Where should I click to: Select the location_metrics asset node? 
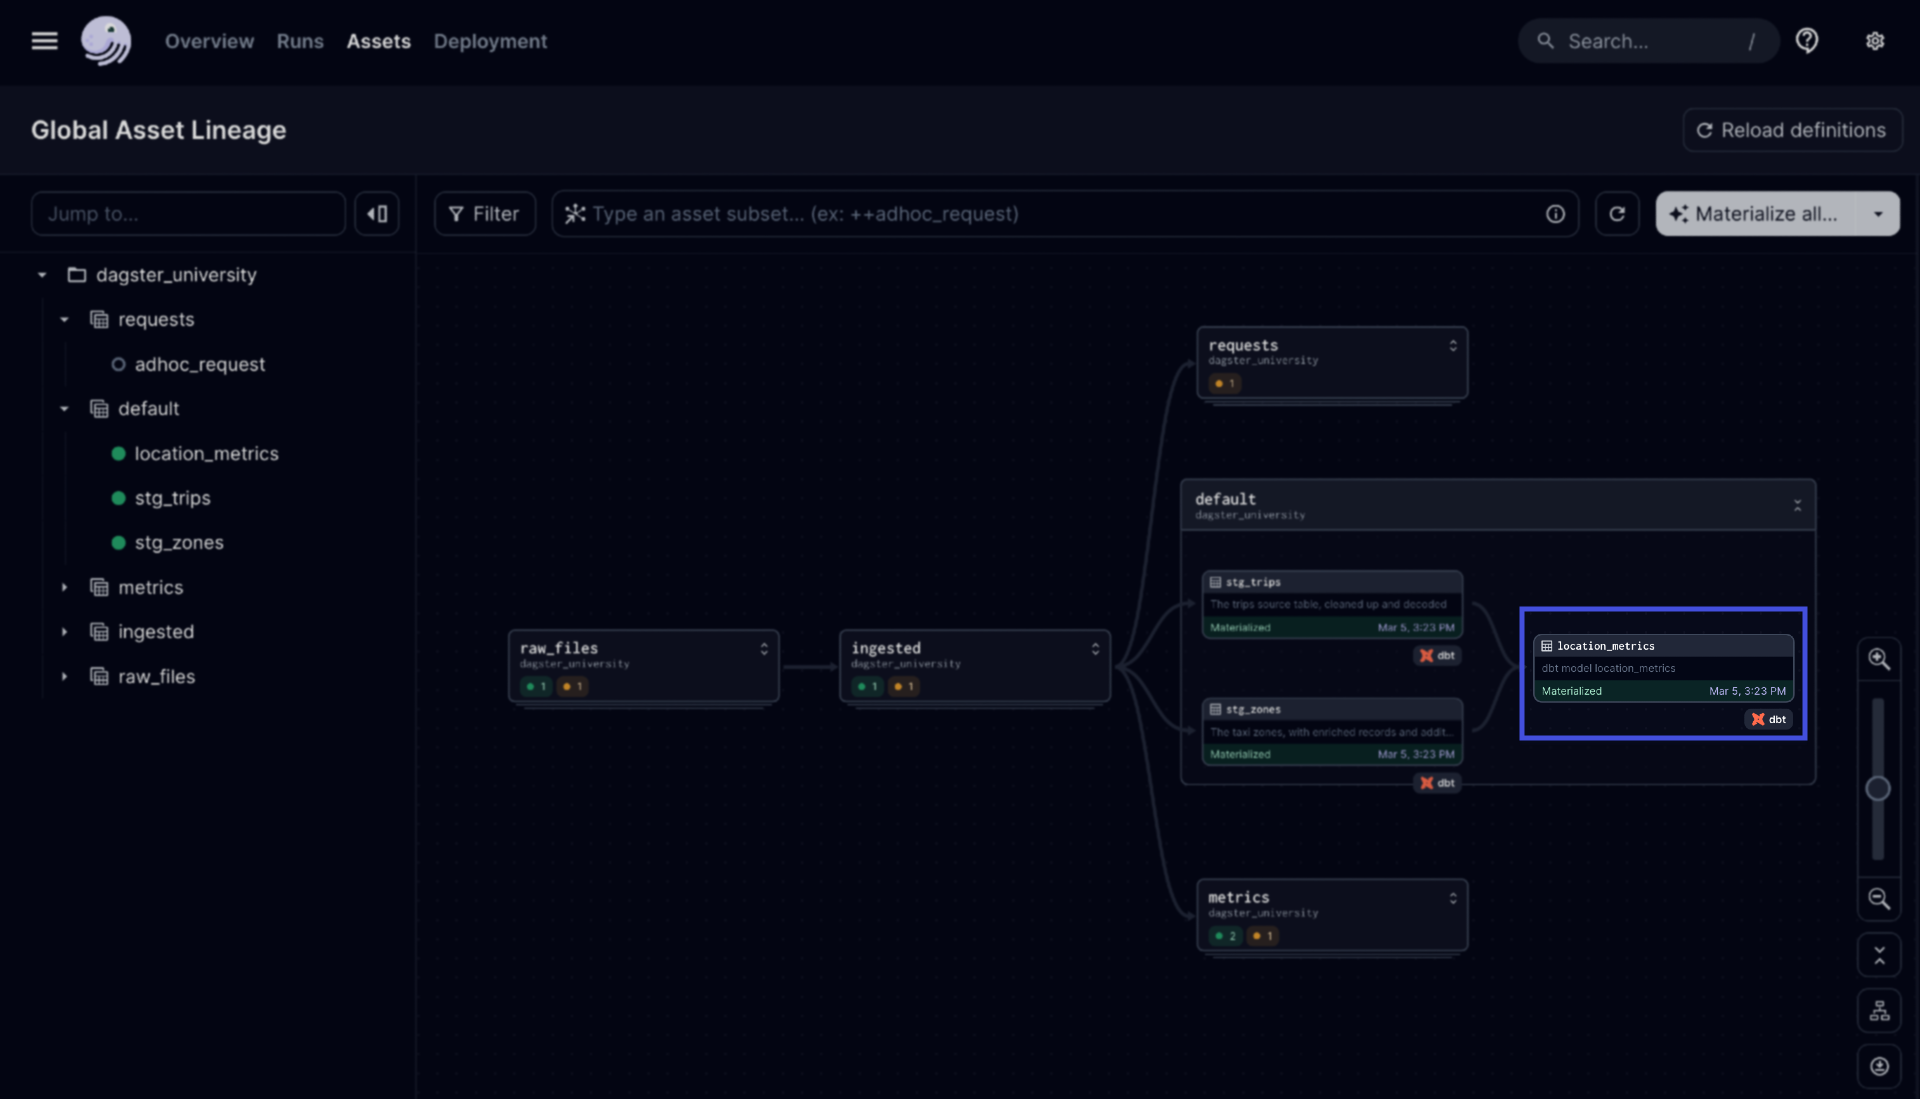pyautogui.click(x=1663, y=668)
